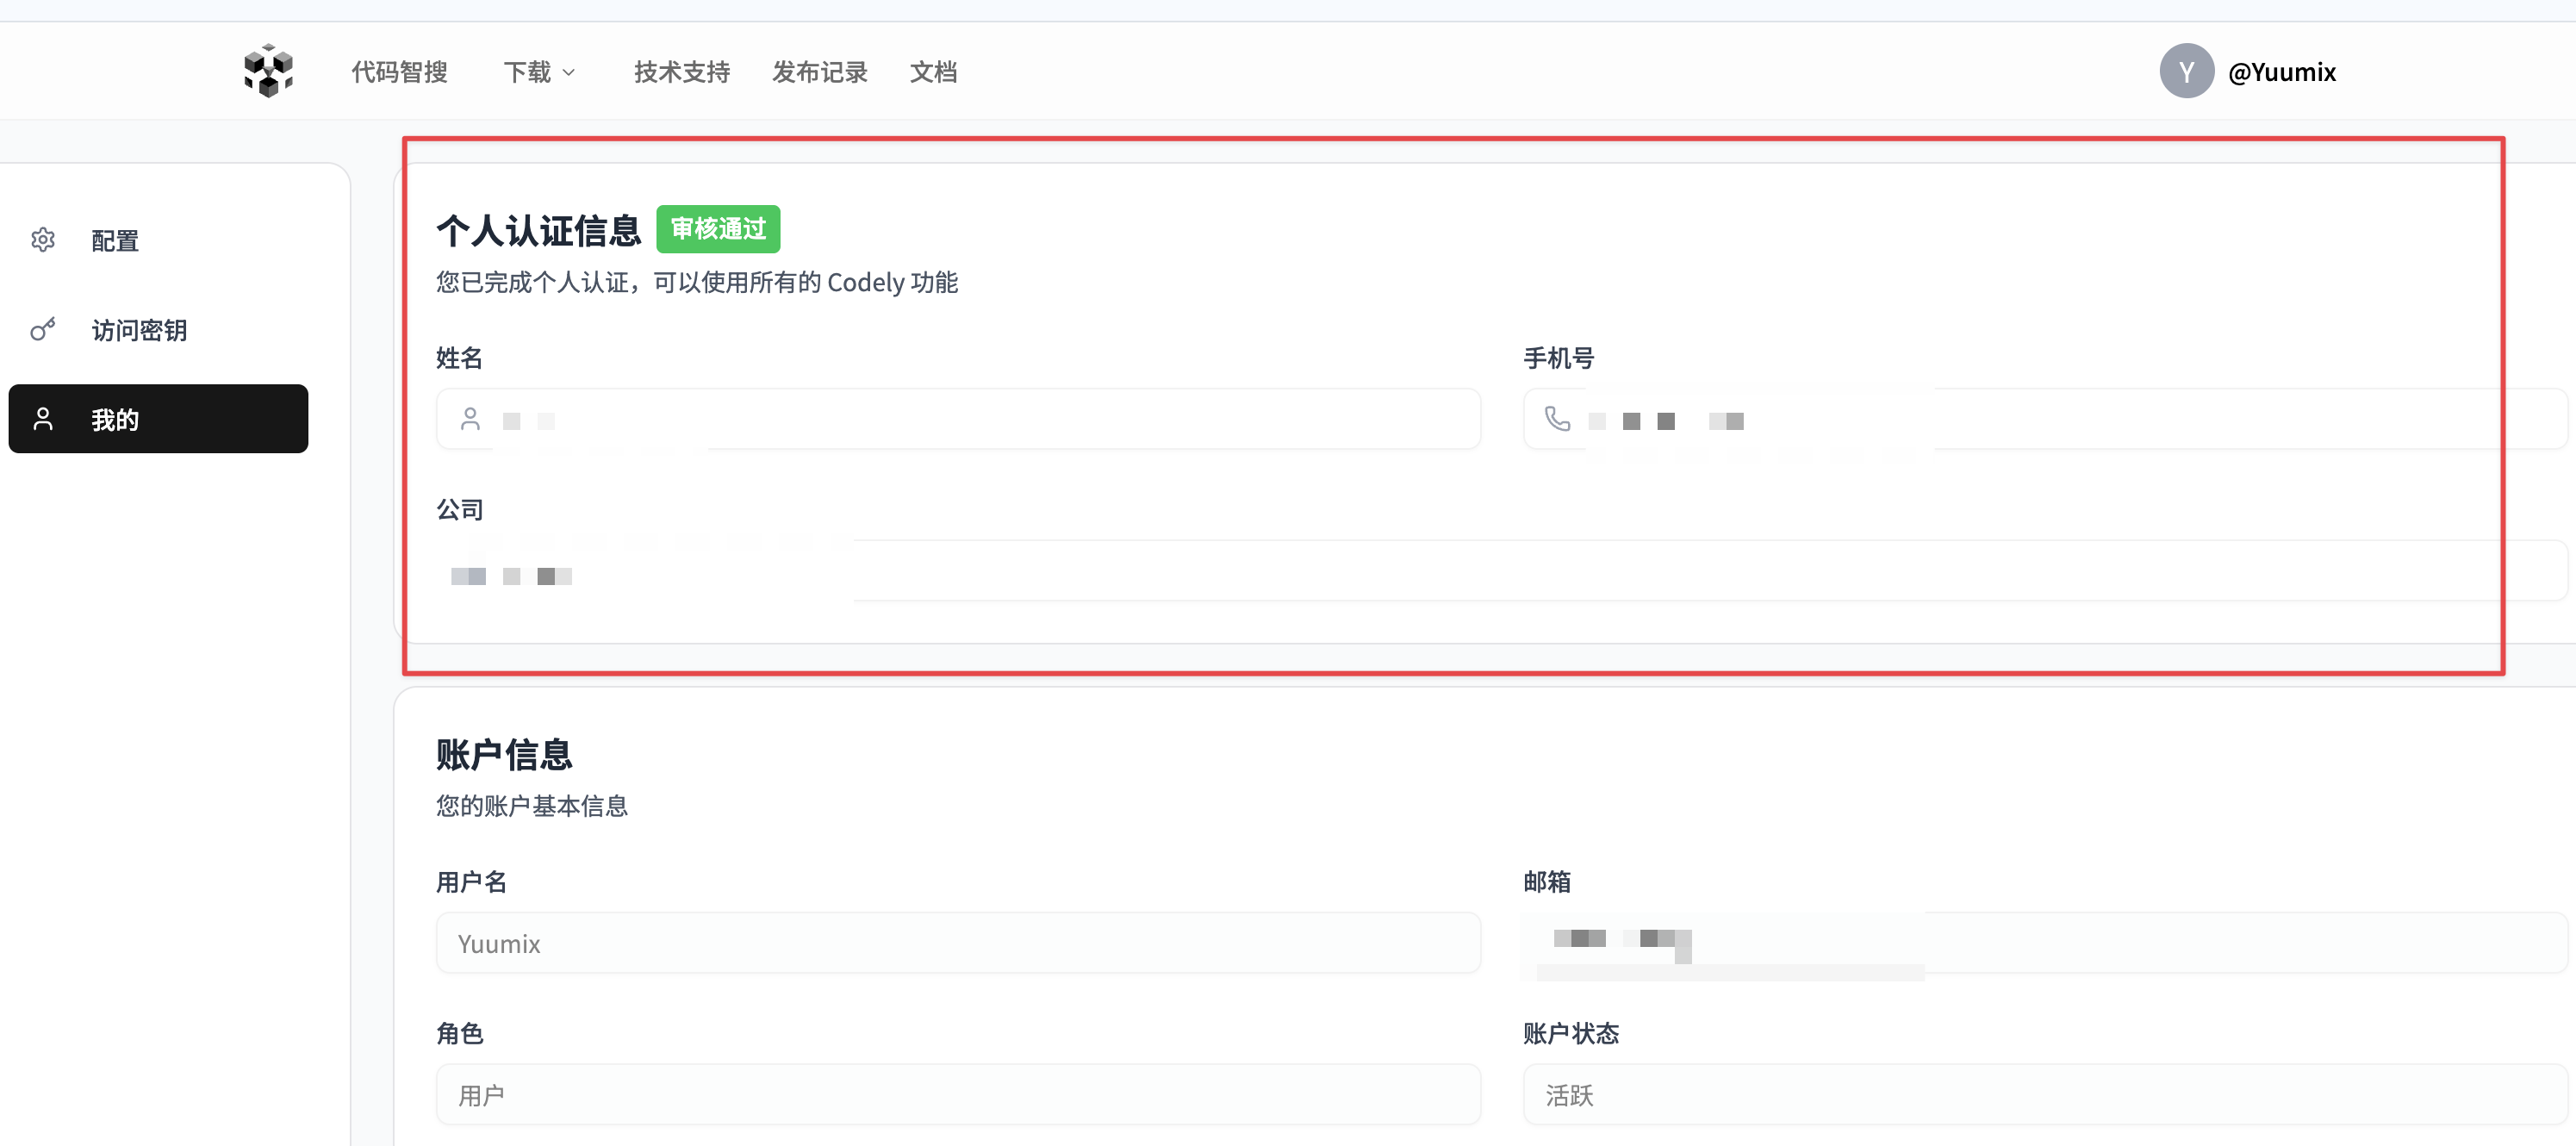Screen dimensions: 2576x1146
Task: Select the 角色 value showing 用户
Action: pyautogui.click(x=957, y=1094)
